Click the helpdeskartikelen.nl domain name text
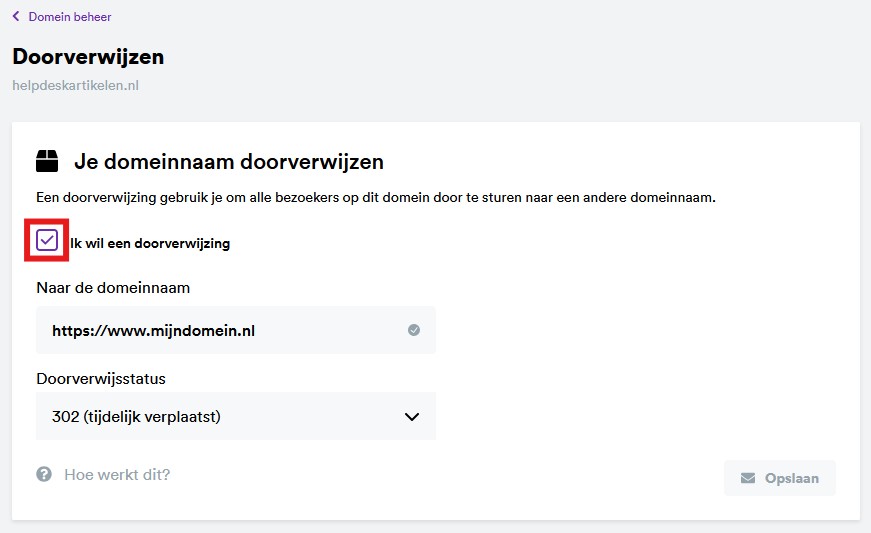871x533 pixels. tap(75, 86)
